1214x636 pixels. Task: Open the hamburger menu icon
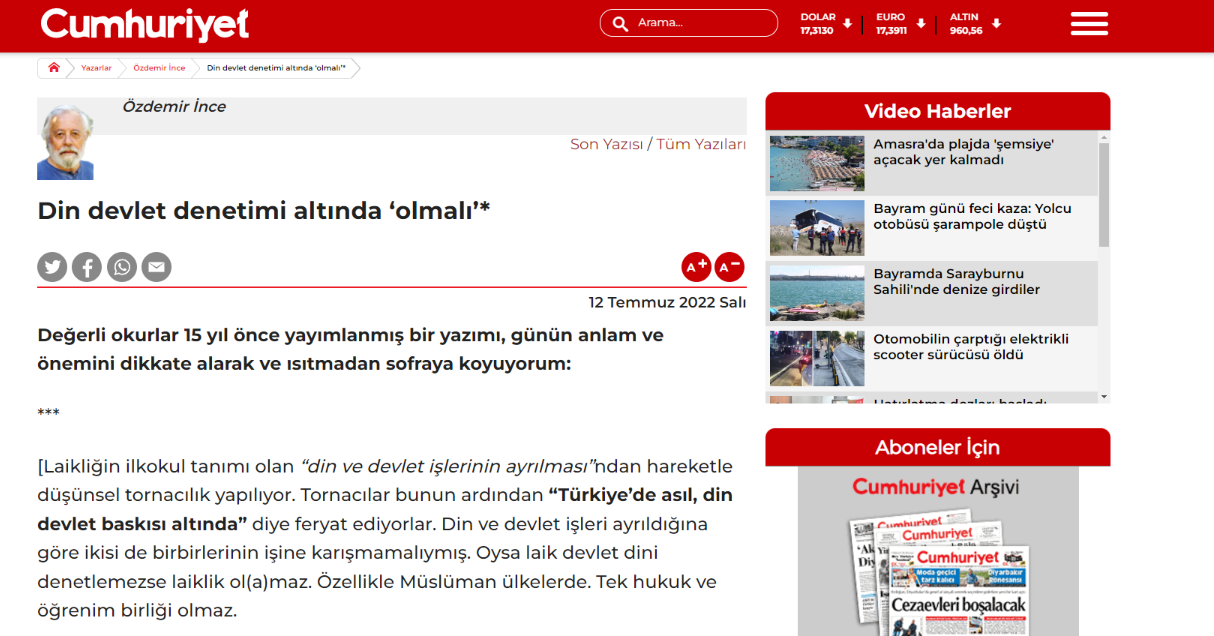coord(1088,24)
